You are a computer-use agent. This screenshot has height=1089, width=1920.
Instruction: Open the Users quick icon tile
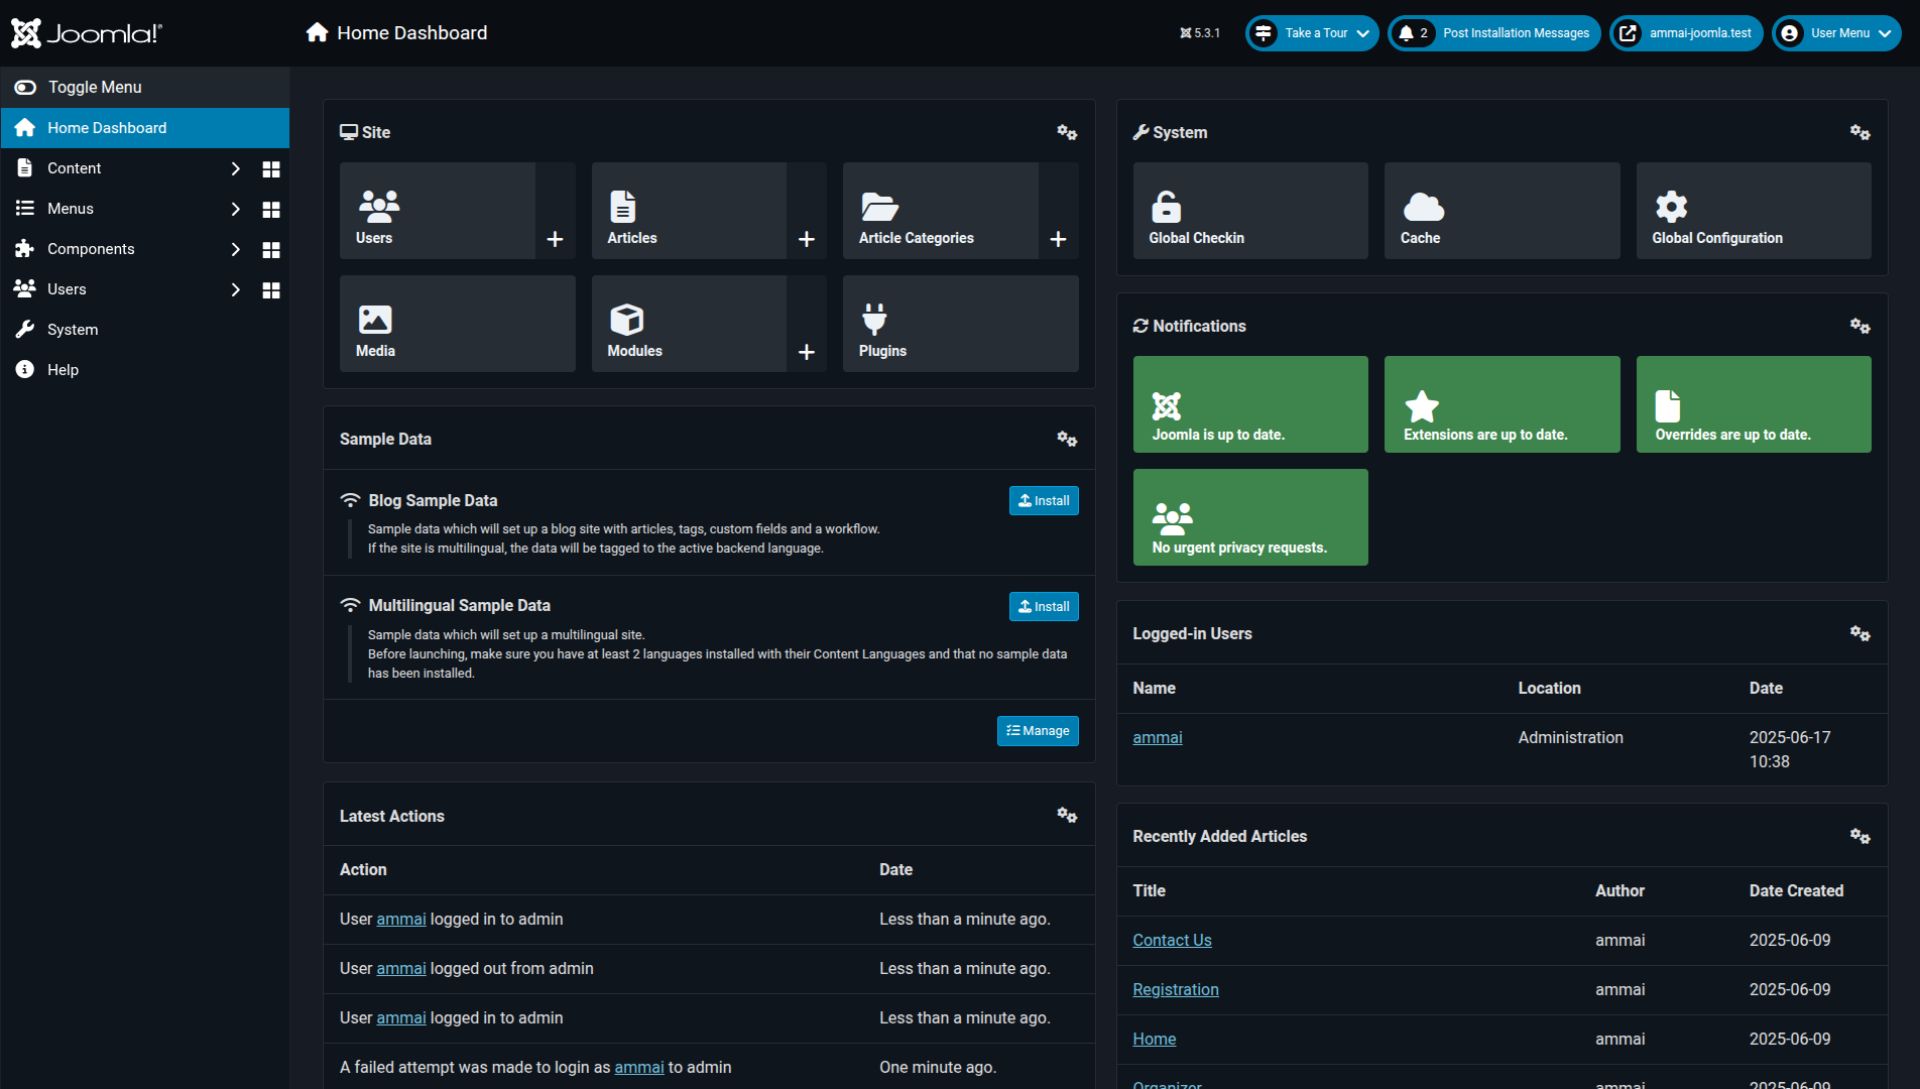(437, 211)
